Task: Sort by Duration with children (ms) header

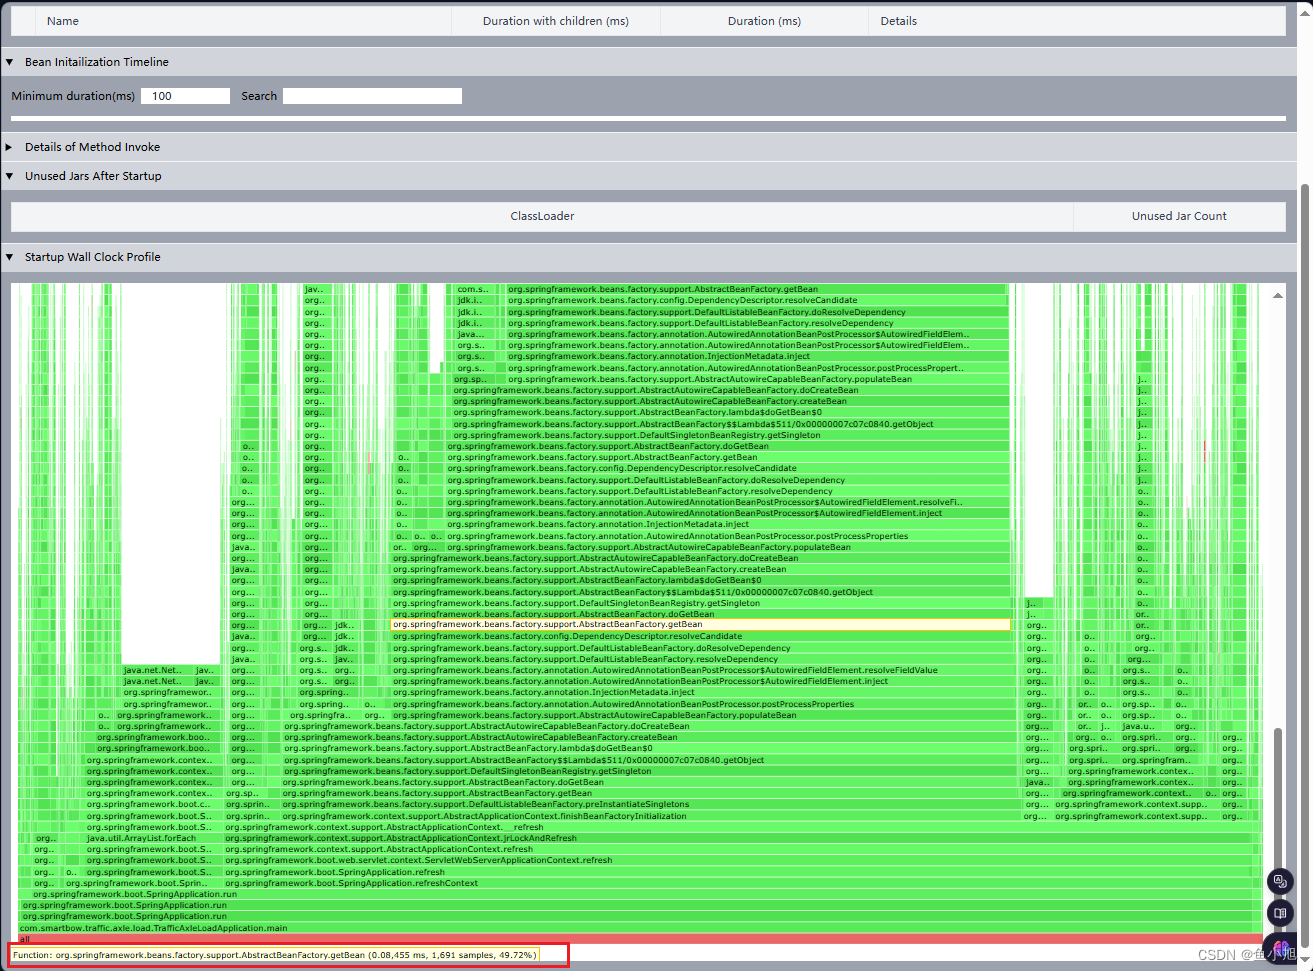Action: [x=556, y=21]
